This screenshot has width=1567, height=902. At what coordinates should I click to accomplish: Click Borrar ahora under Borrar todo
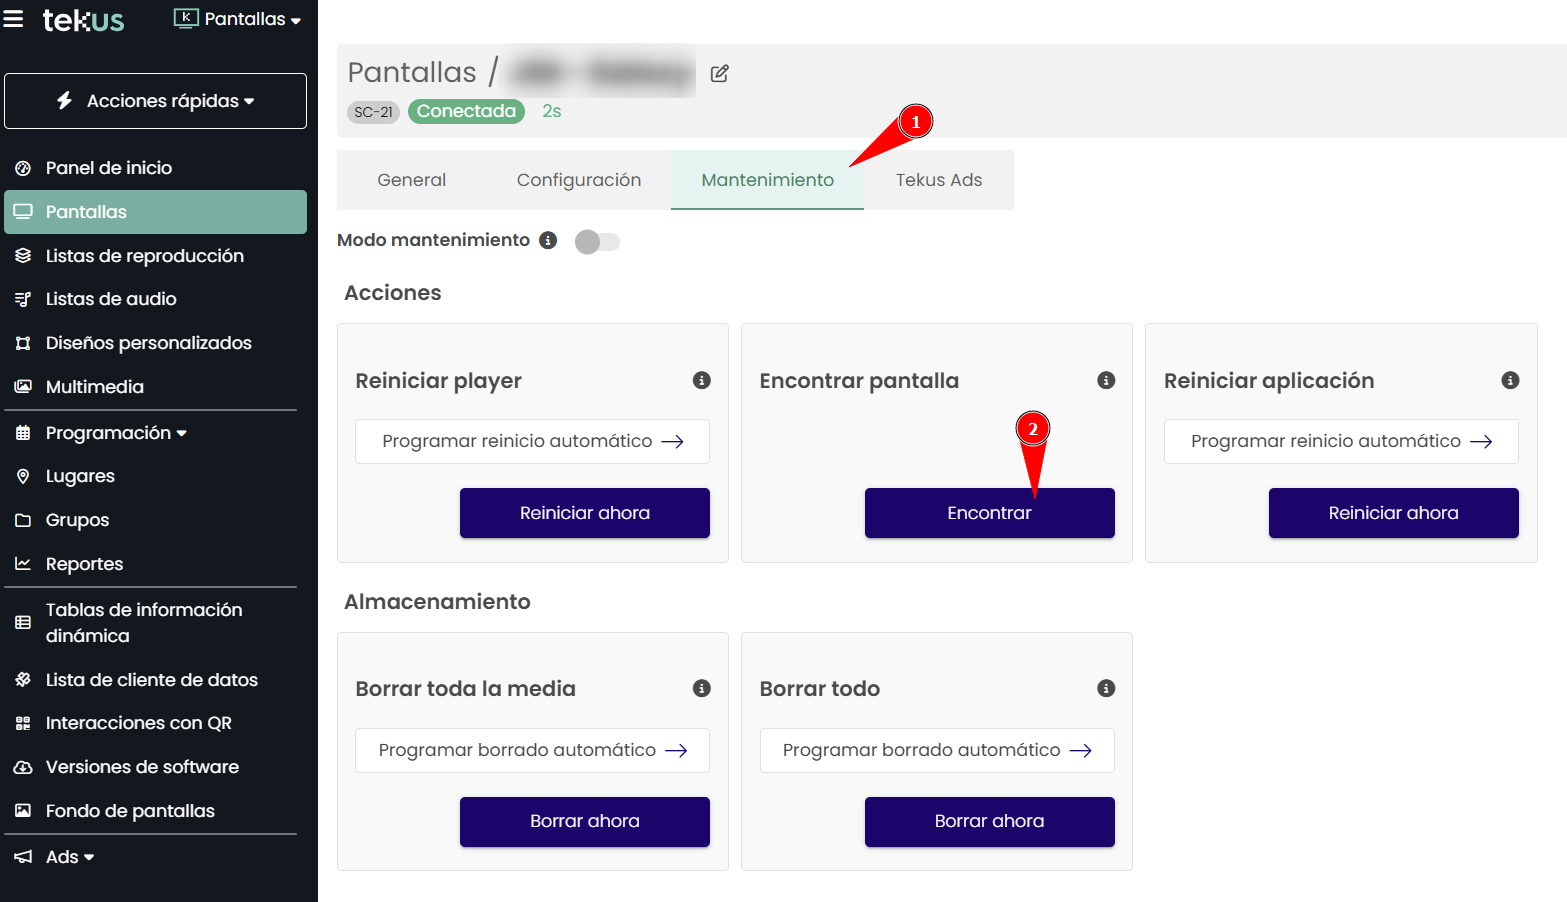[x=989, y=821]
